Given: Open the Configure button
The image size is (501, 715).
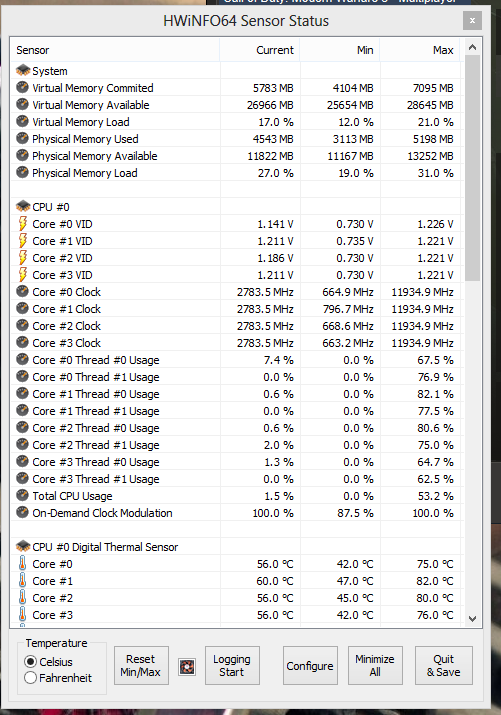Looking at the screenshot, I should tap(310, 665).
